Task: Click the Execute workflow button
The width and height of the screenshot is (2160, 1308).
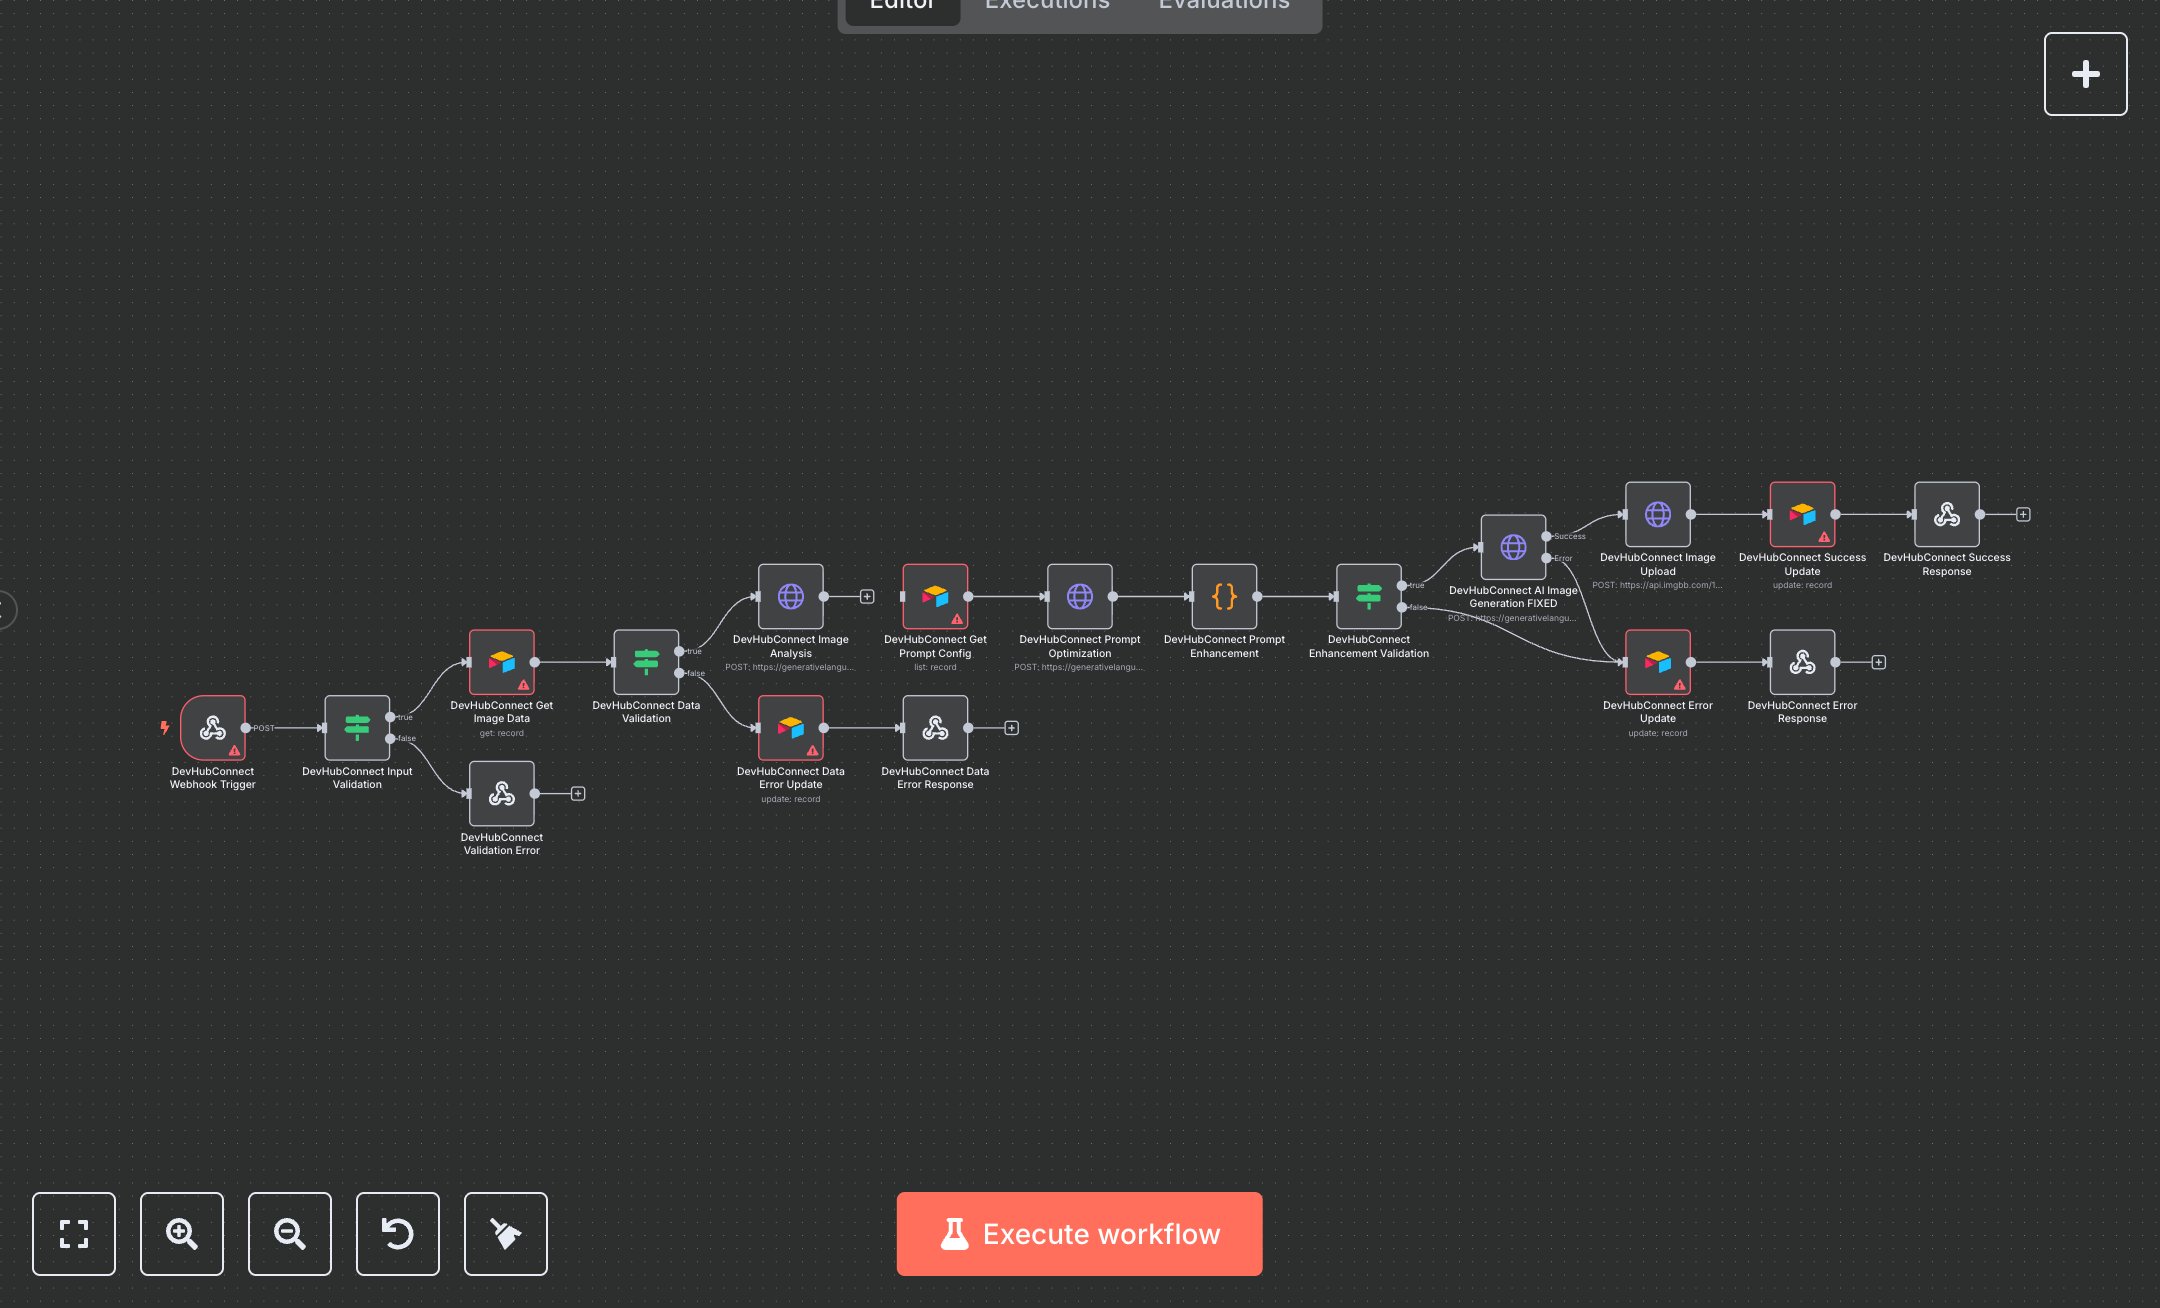Action: pos(1079,1233)
